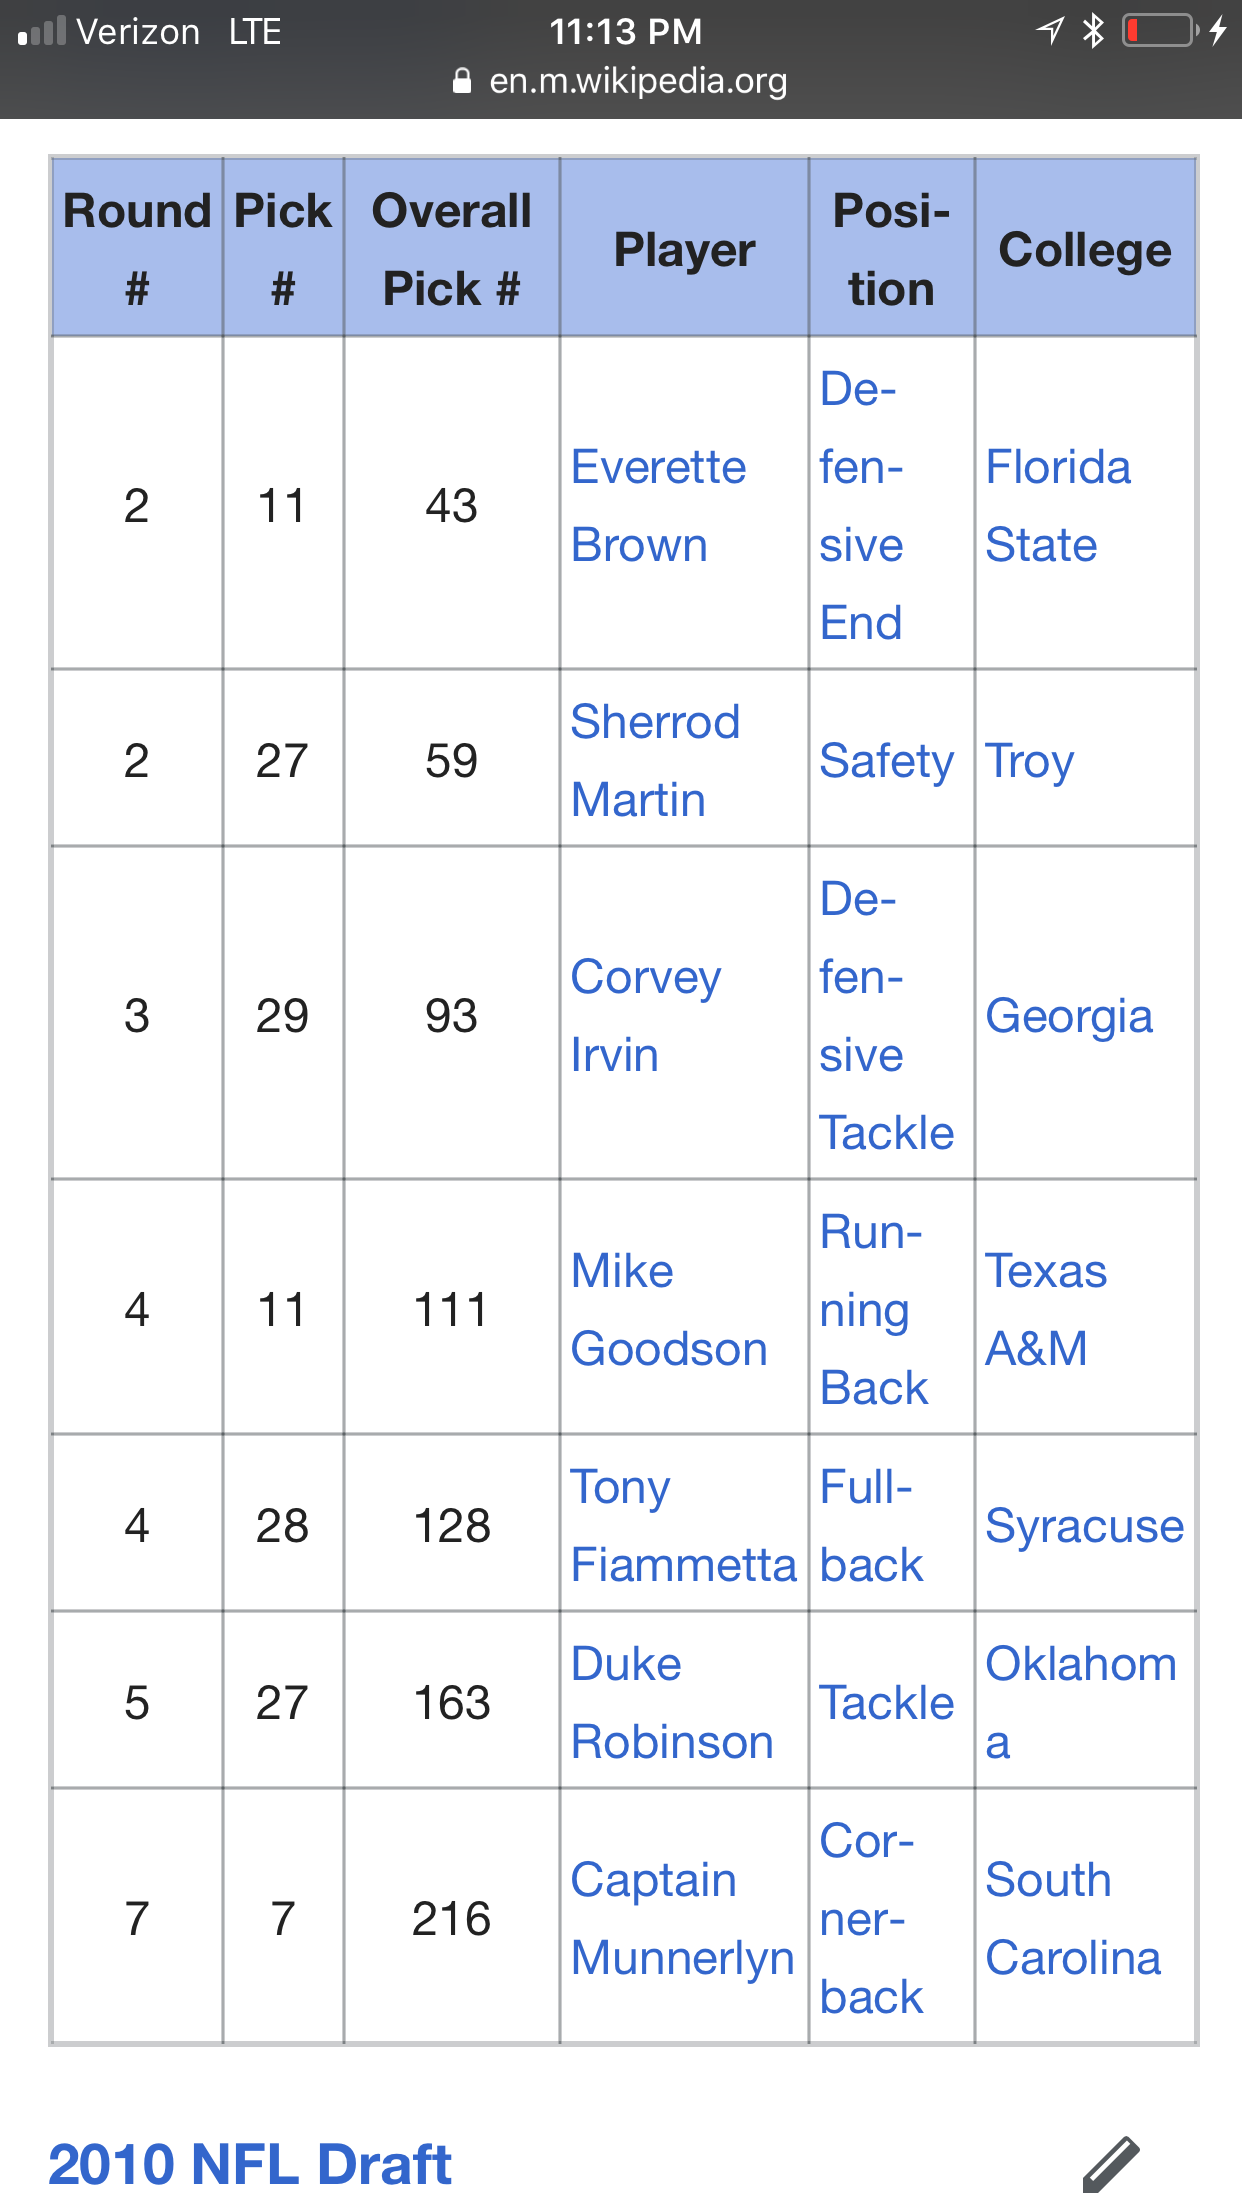Image resolution: width=1242 pixels, height=2208 pixels.
Task: Open the Corvey Irvin link
Action: point(646,1016)
